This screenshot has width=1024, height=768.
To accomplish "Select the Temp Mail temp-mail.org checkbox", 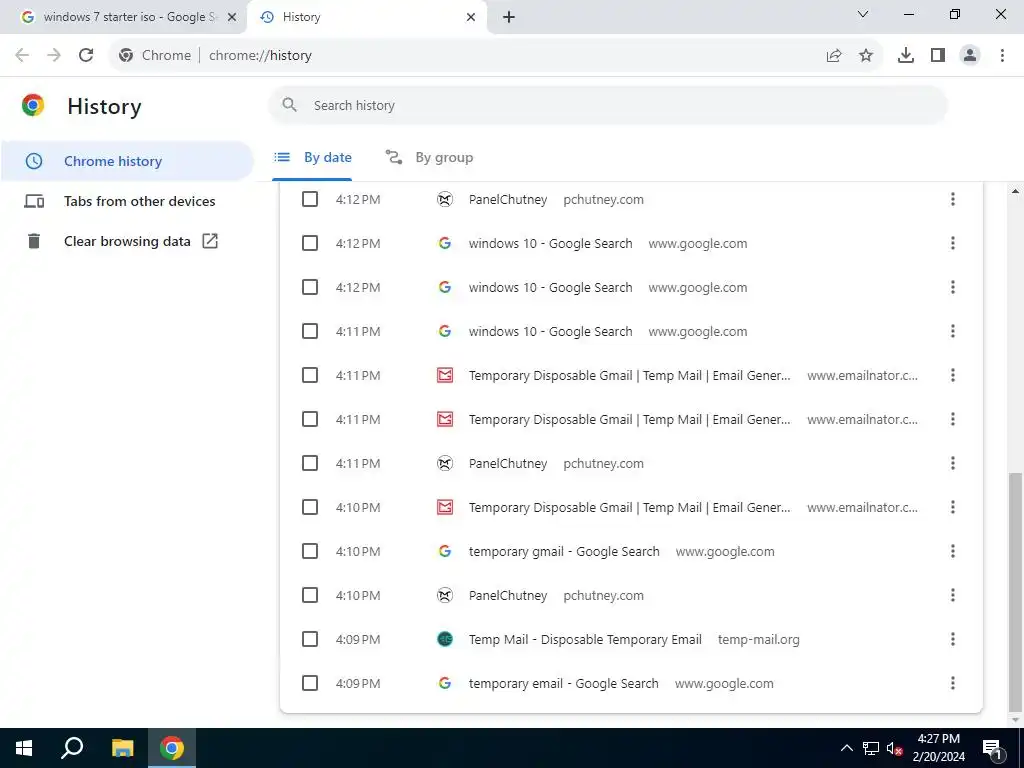I will (x=310, y=639).
